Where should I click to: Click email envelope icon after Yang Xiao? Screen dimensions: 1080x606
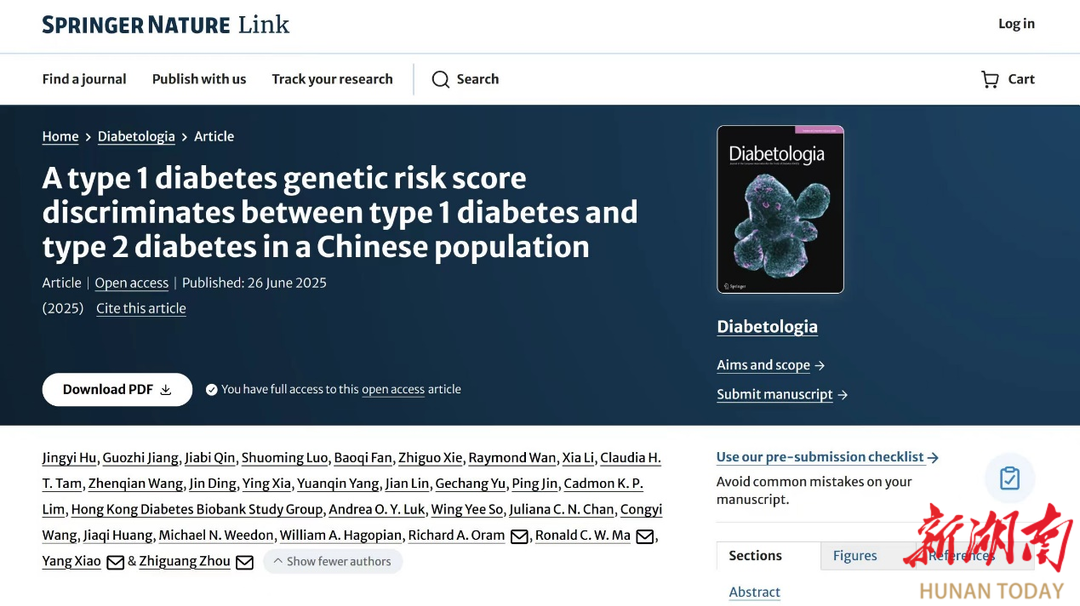pos(115,562)
